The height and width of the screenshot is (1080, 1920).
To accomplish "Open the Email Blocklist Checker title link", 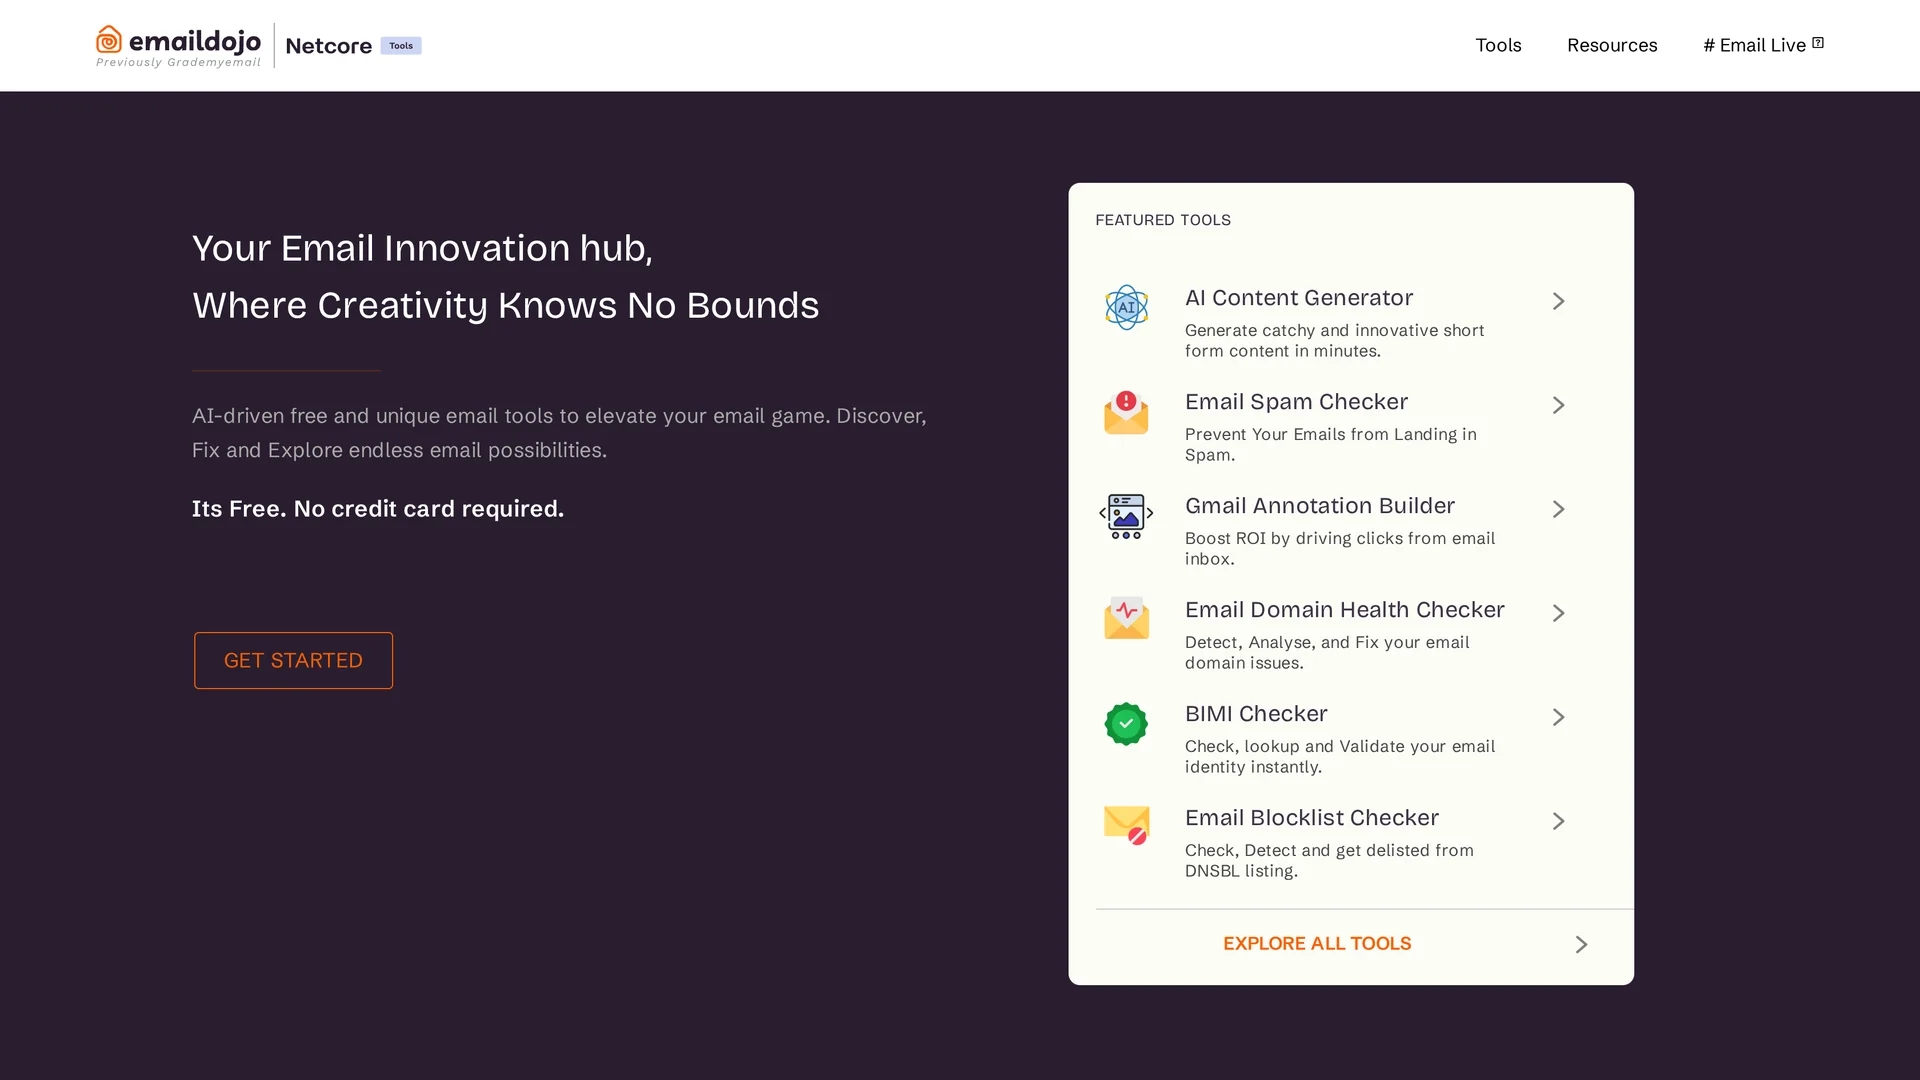I will pyautogui.click(x=1312, y=818).
